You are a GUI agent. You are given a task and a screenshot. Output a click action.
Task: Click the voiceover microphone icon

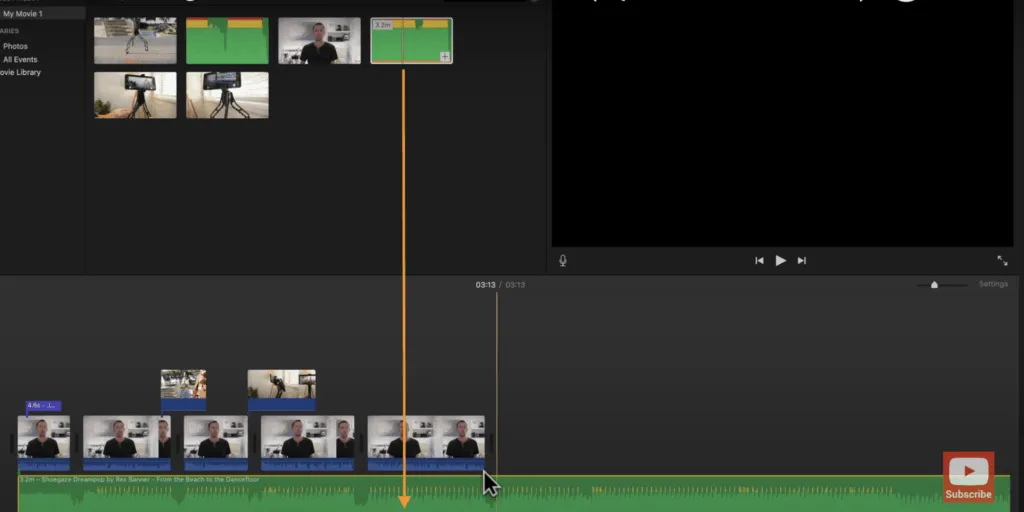click(x=563, y=260)
